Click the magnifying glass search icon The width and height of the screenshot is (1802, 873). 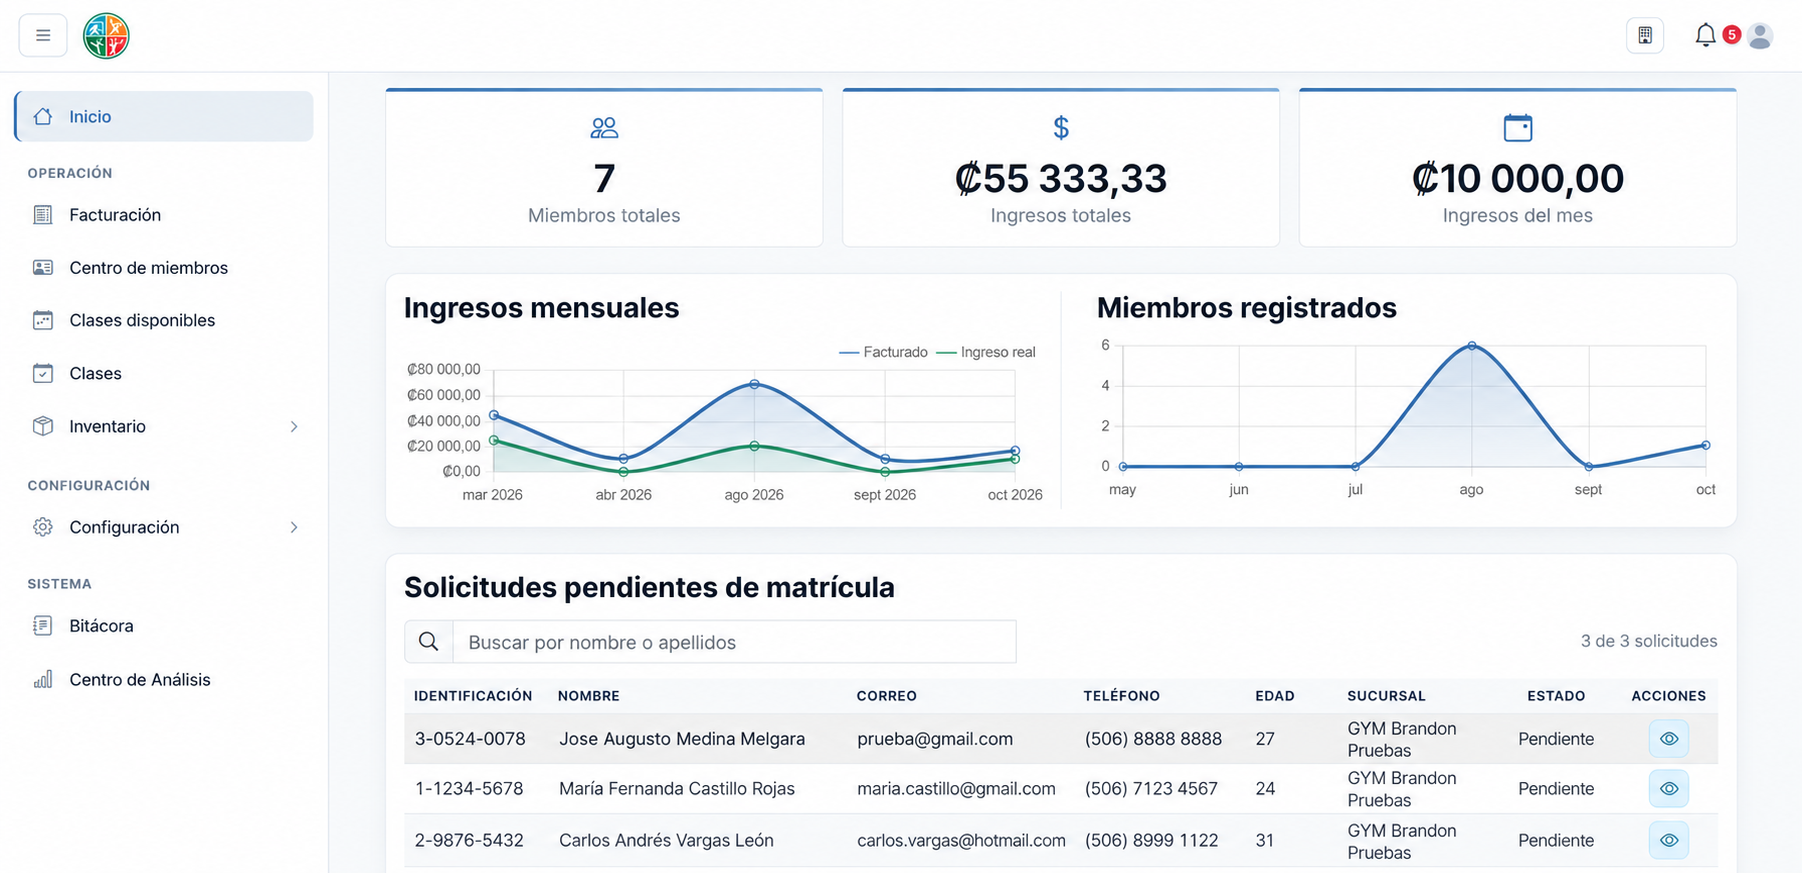coord(429,642)
